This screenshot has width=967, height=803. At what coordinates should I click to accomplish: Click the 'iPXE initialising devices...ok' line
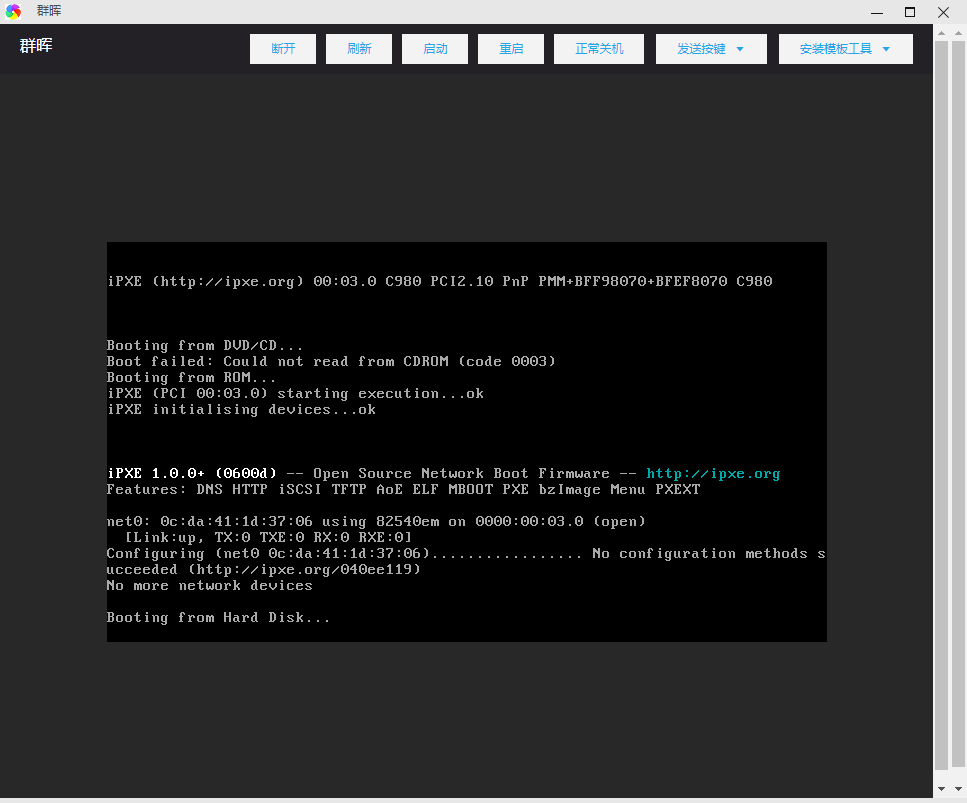coord(241,410)
